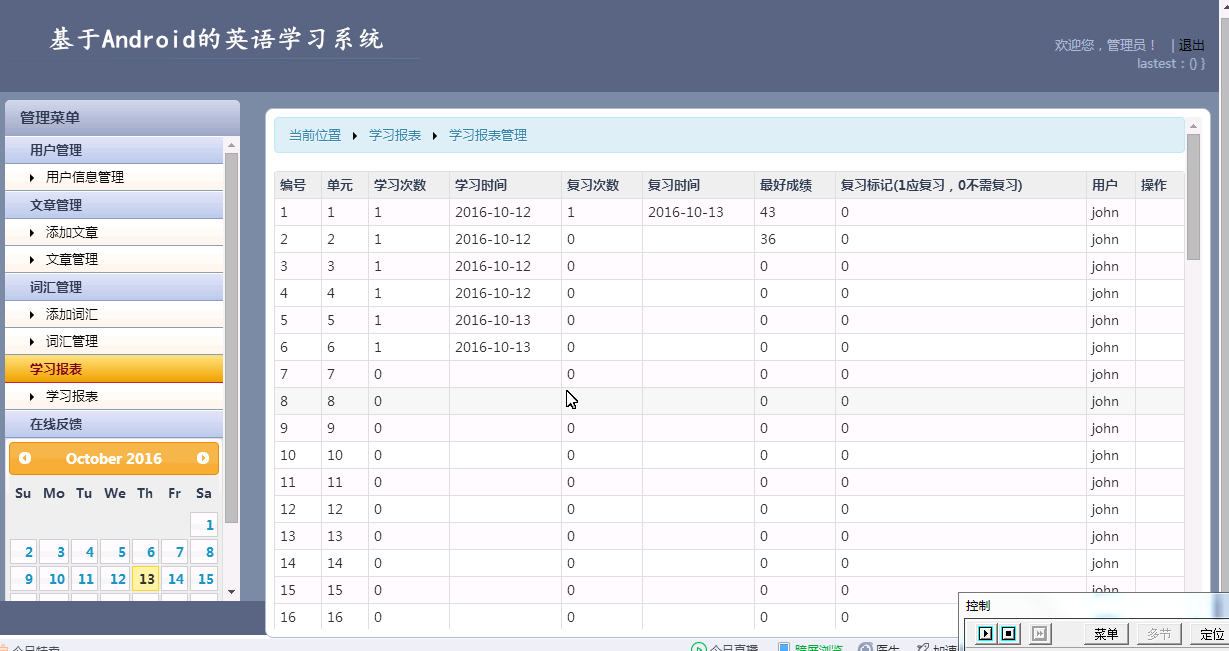
Task: Select October 10 in the calendar
Action: [x=53, y=578]
